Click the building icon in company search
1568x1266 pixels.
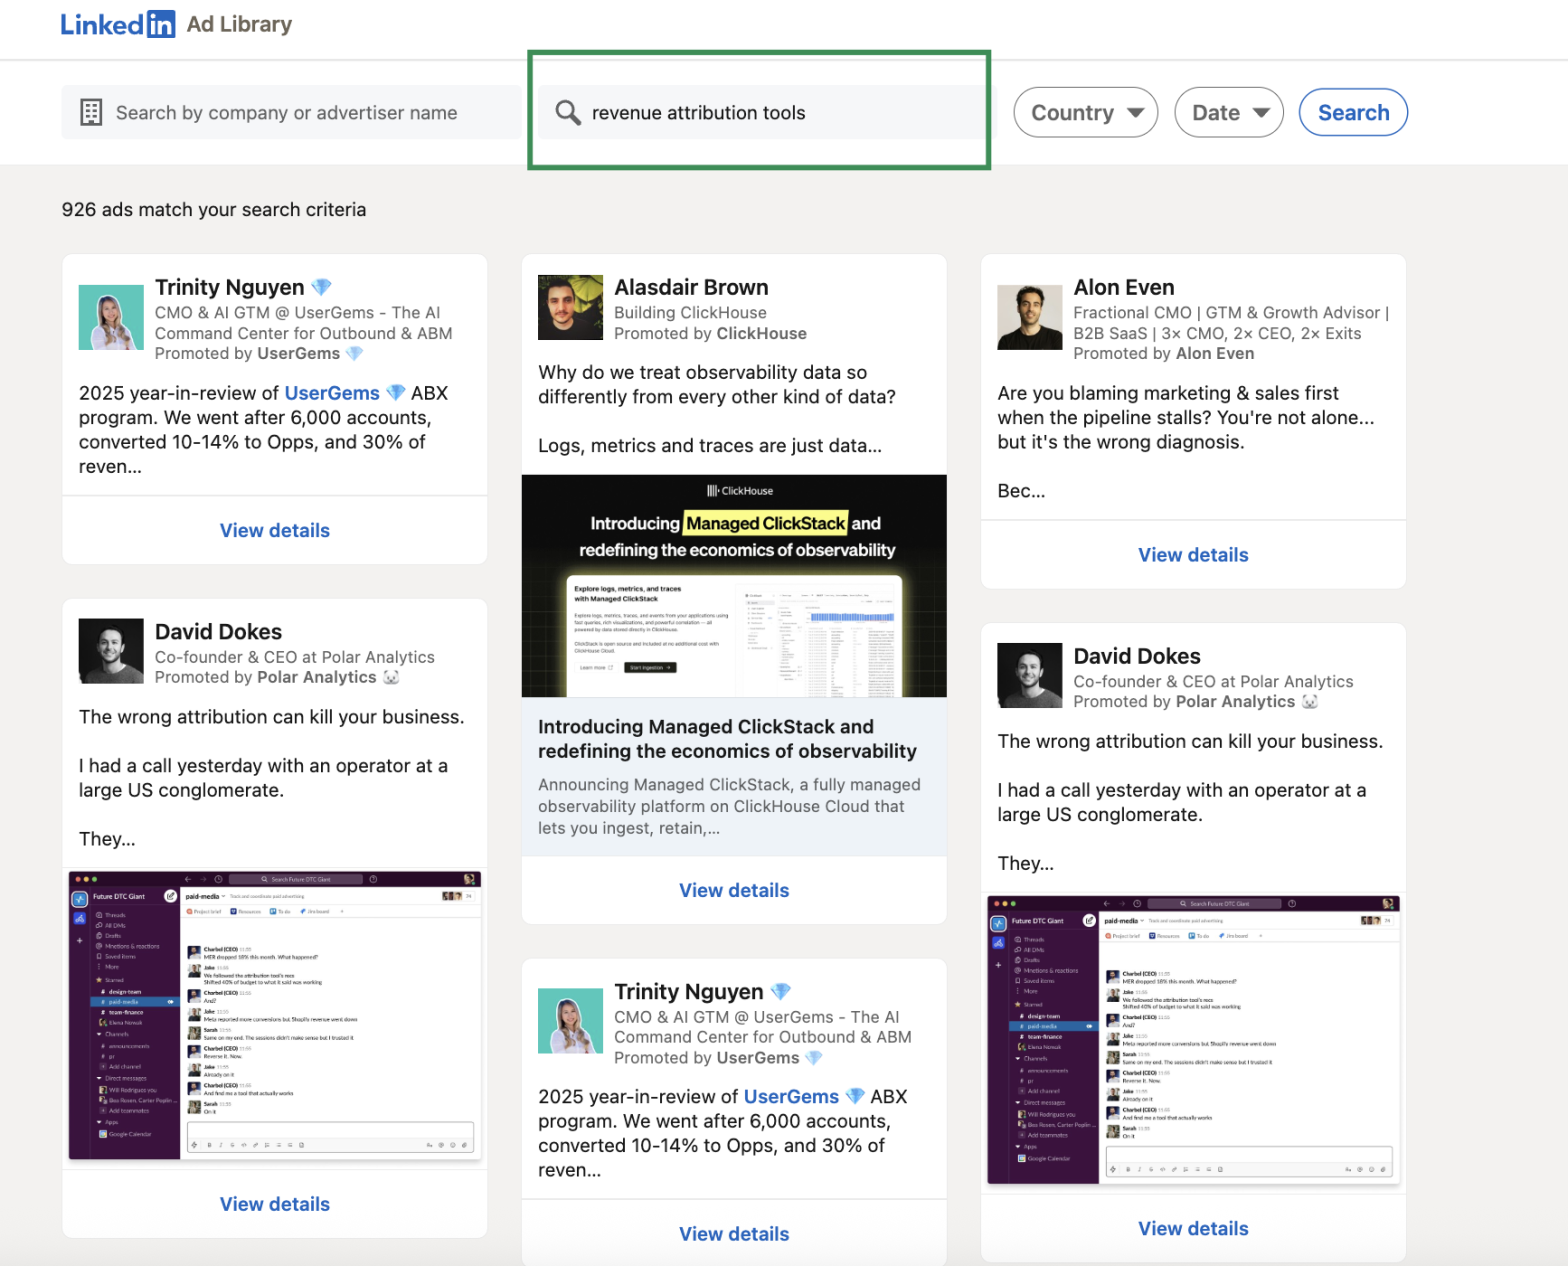91,112
